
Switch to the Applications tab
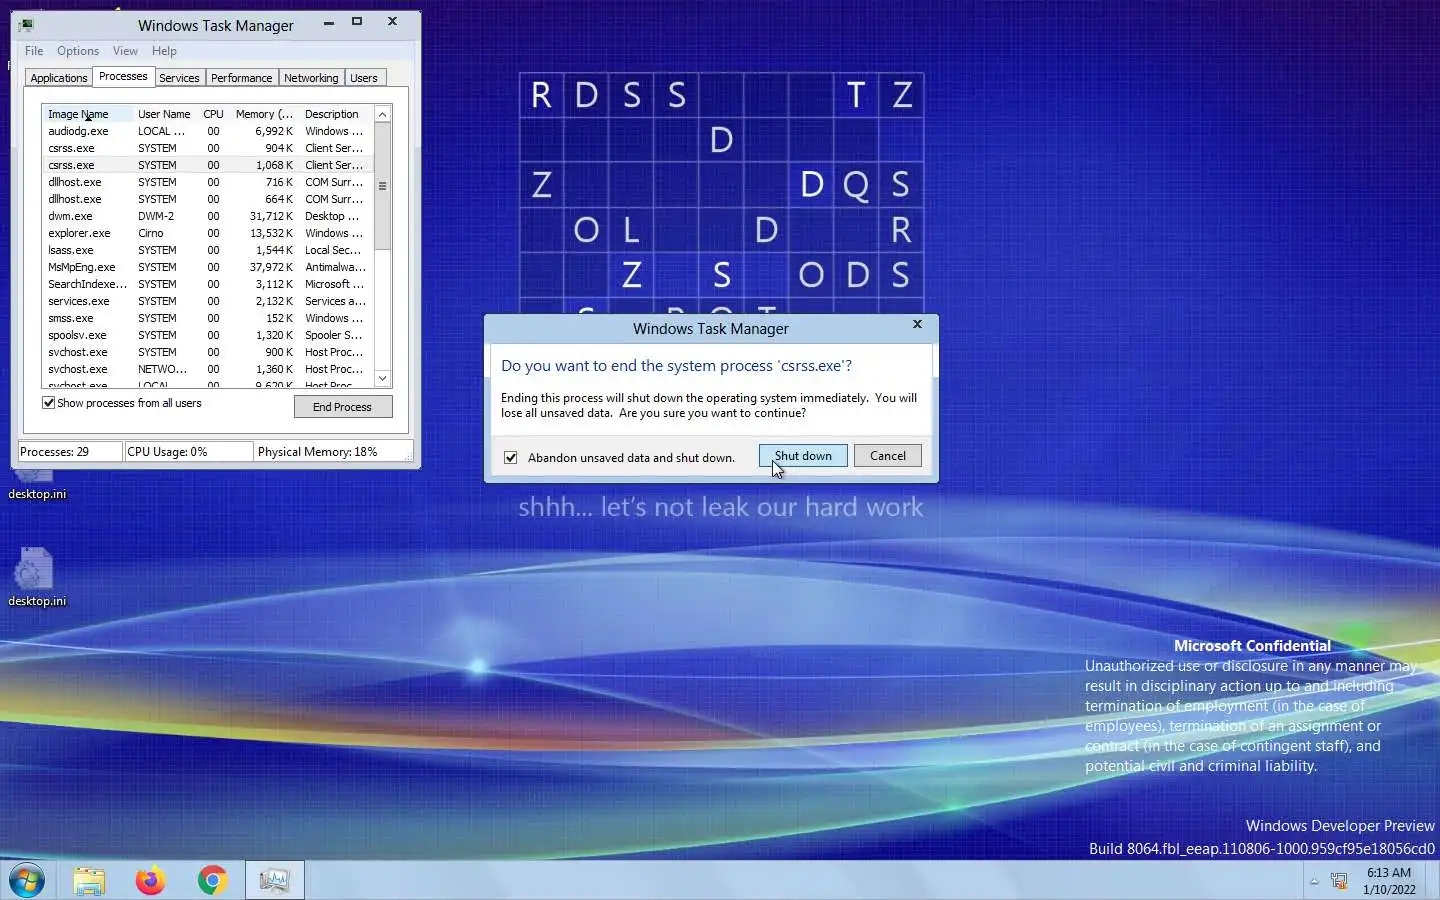59,78
